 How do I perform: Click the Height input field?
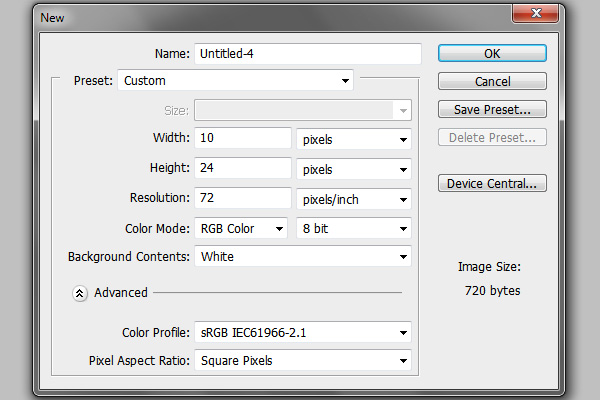tap(243, 168)
